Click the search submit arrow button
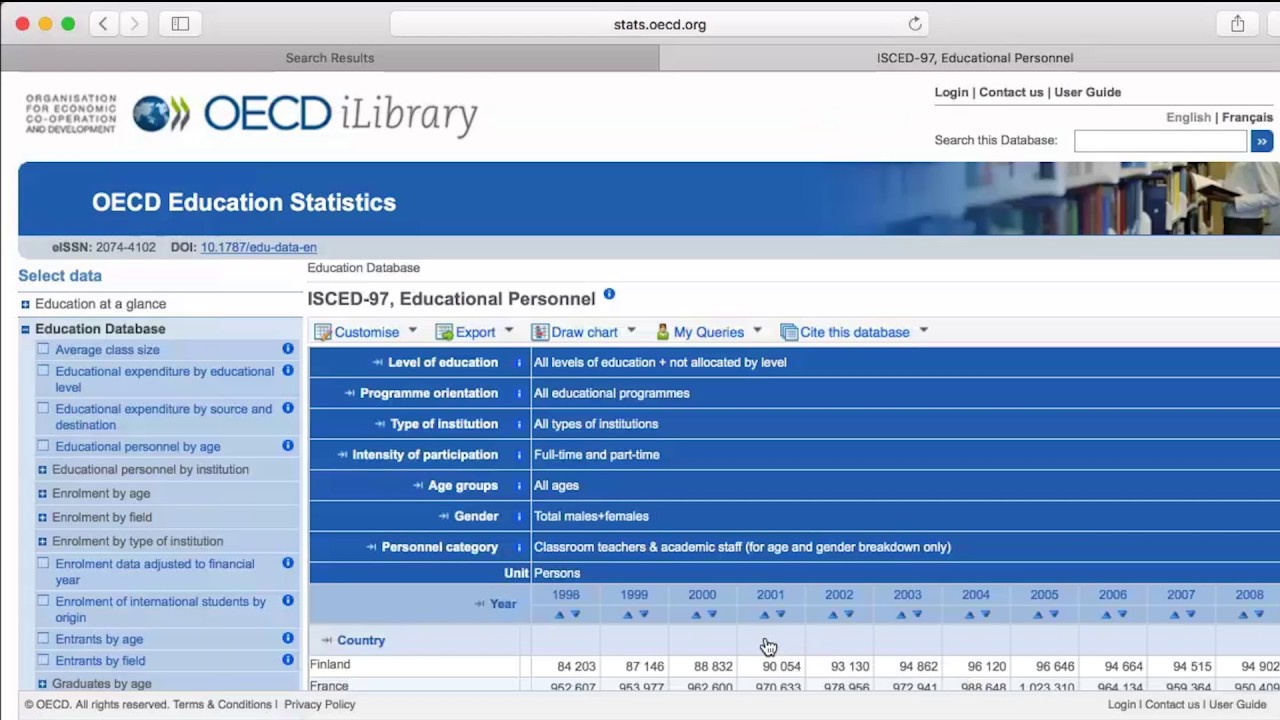 pos(1262,141)
